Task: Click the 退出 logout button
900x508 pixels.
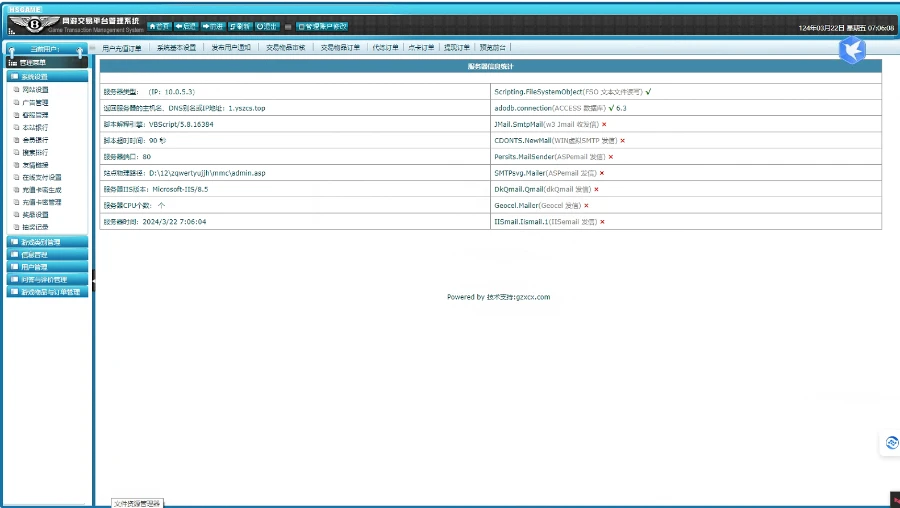Action: 267,26
